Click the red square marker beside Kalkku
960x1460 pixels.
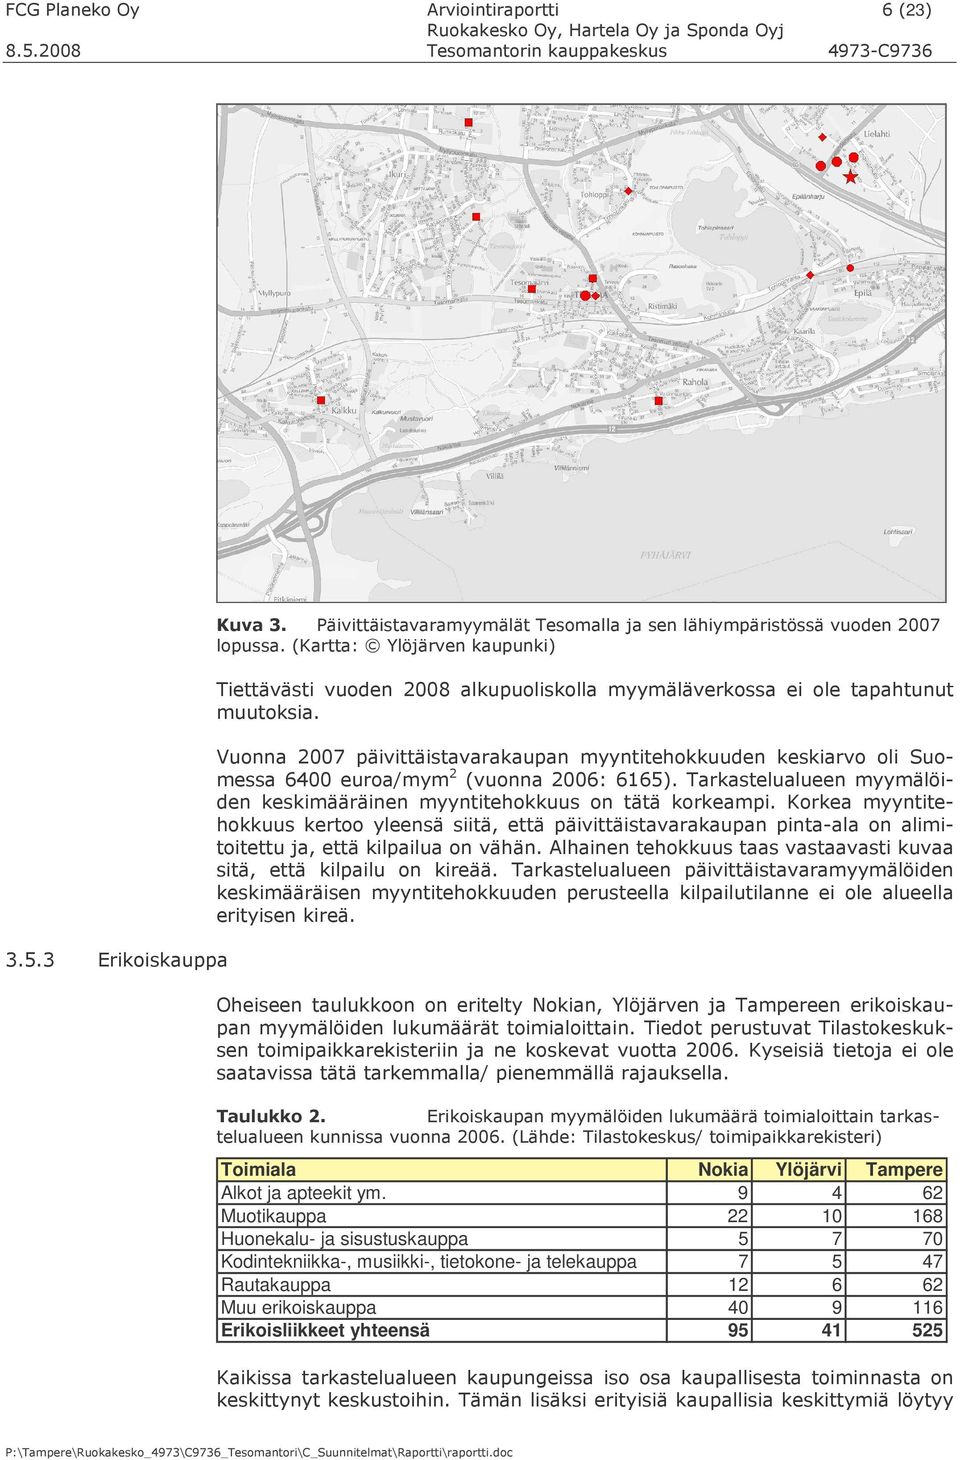pyautogui.click(x=321, y=400)
